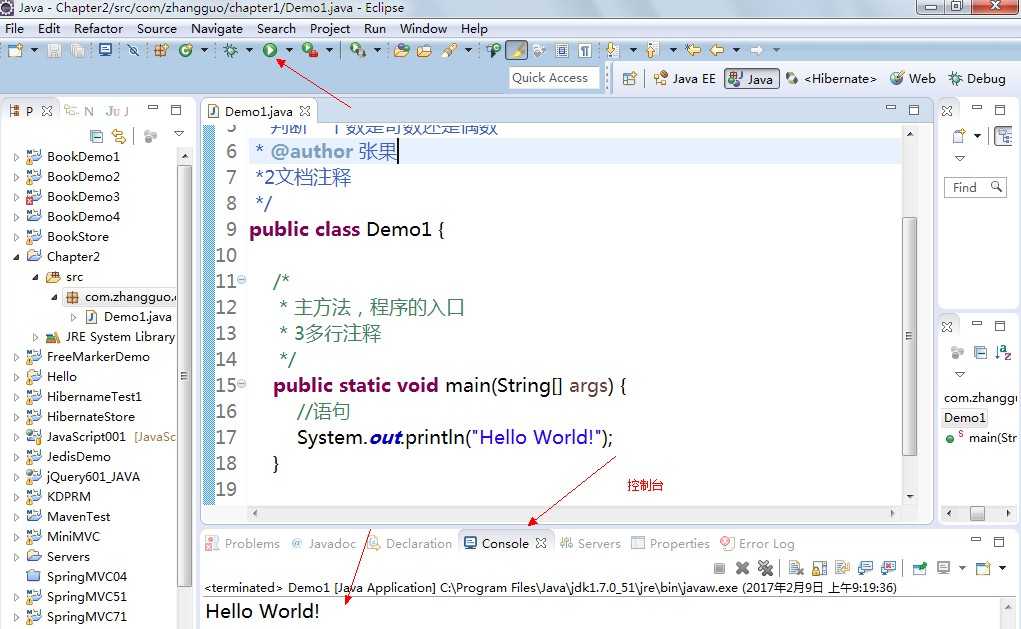
Task: Toggle Show Console on standard error change
Action: pyautogui.click(x=888, y=568)
